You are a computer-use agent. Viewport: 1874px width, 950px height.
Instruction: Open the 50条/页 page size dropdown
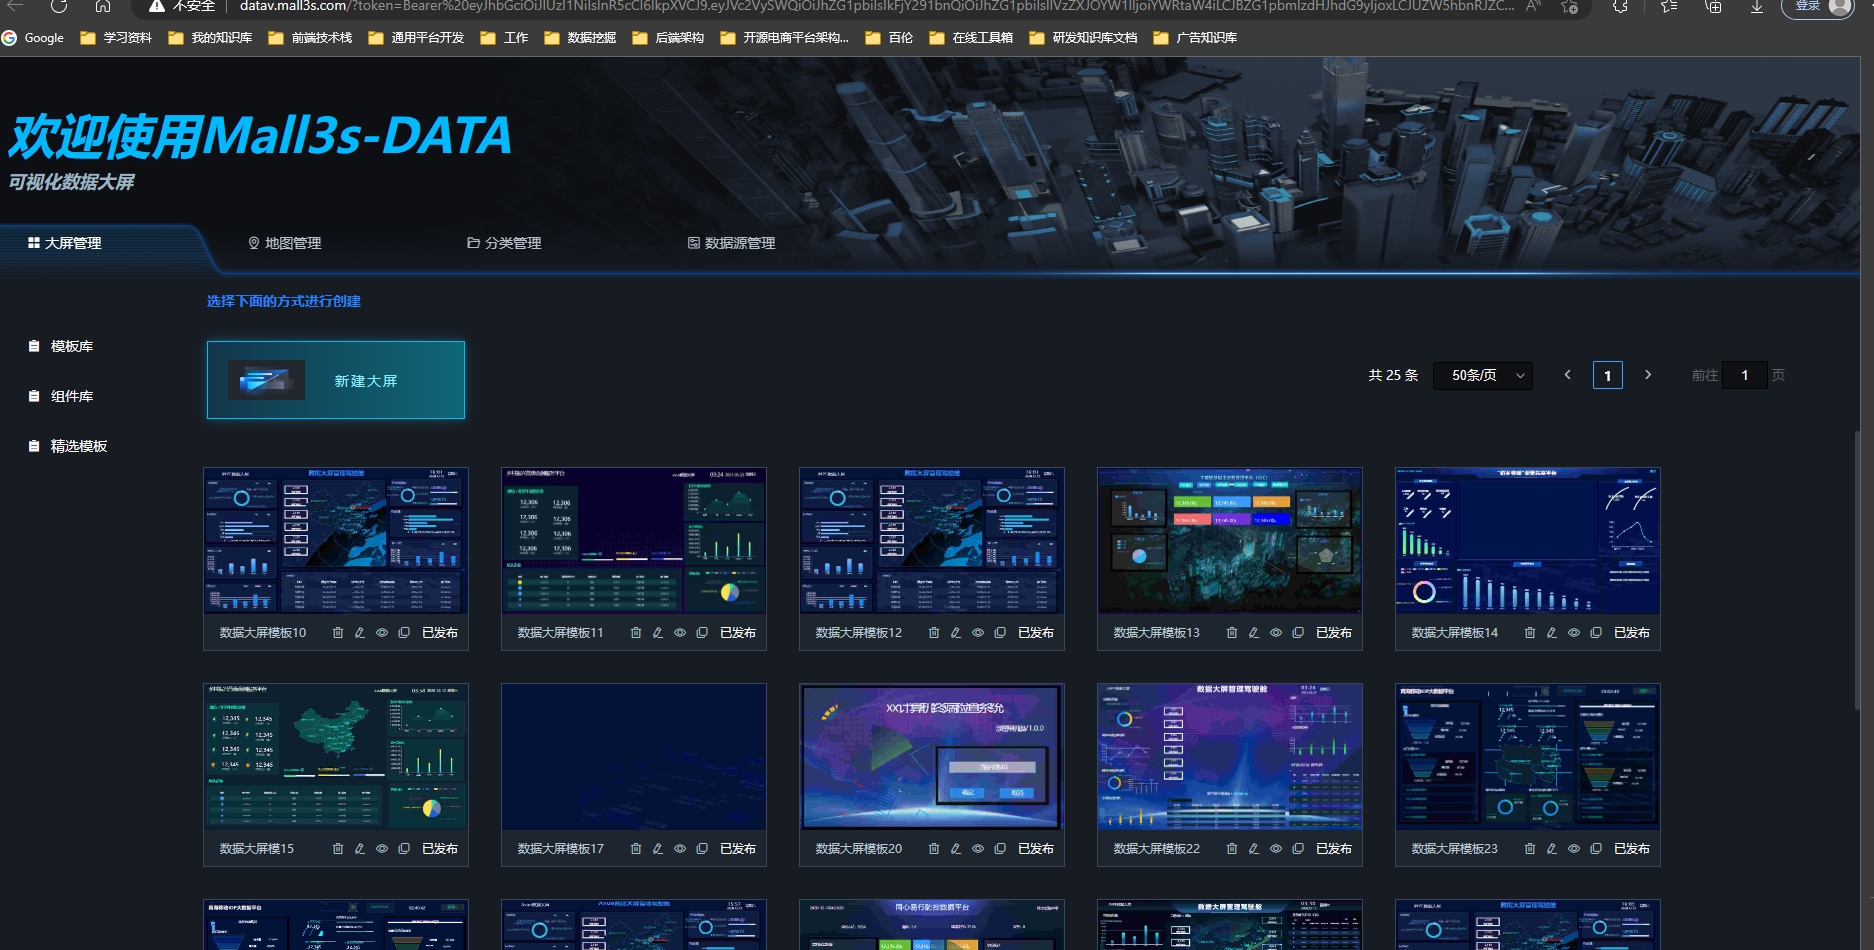click(1483, 376)
